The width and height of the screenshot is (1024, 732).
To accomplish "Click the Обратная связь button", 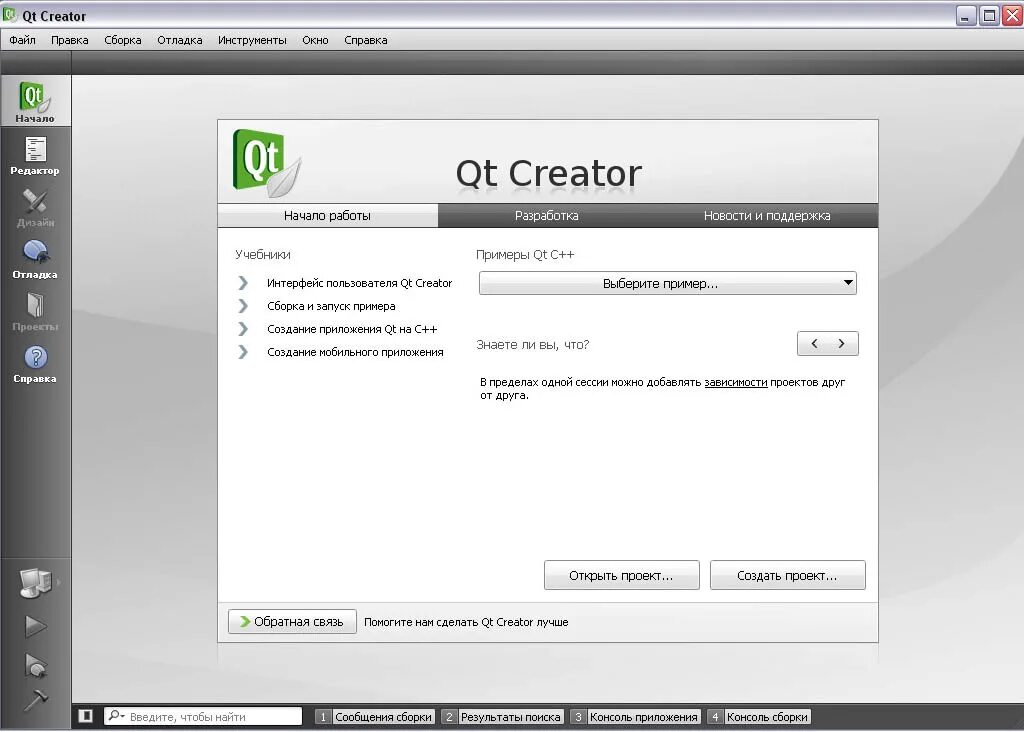I will (x=292, y=622).
